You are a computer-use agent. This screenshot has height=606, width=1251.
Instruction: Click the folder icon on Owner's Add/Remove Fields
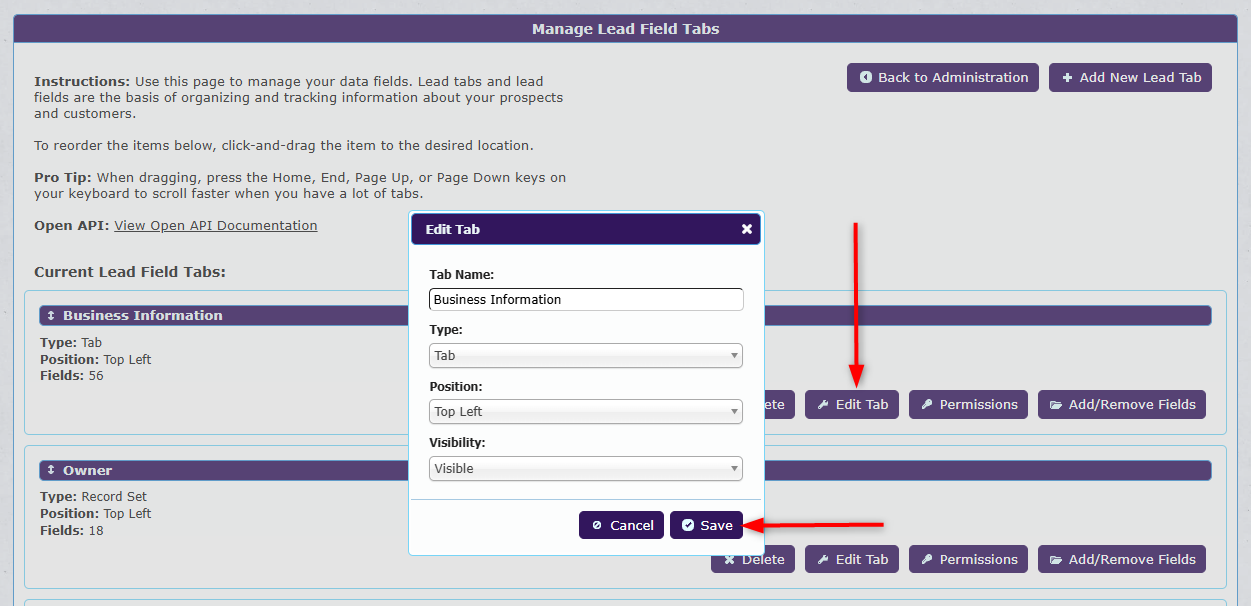(x=1056, y=559)
